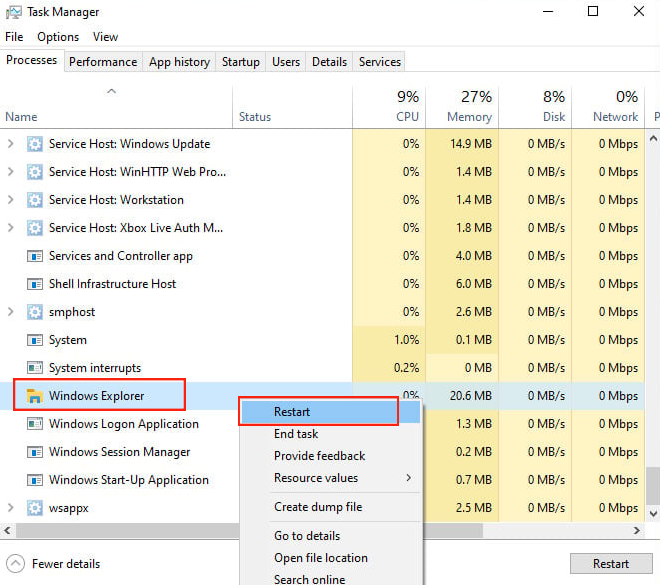Open the Options menu
This screenshot has width=660, height=585.
[58, 37]
